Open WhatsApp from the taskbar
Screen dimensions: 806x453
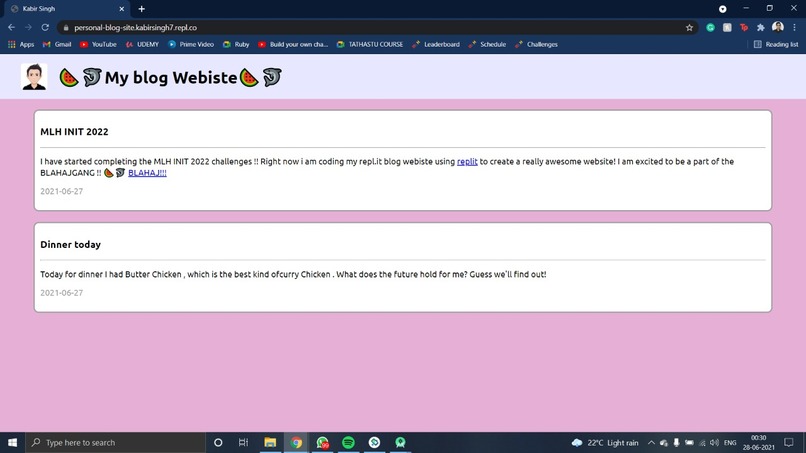coord(322,442)
